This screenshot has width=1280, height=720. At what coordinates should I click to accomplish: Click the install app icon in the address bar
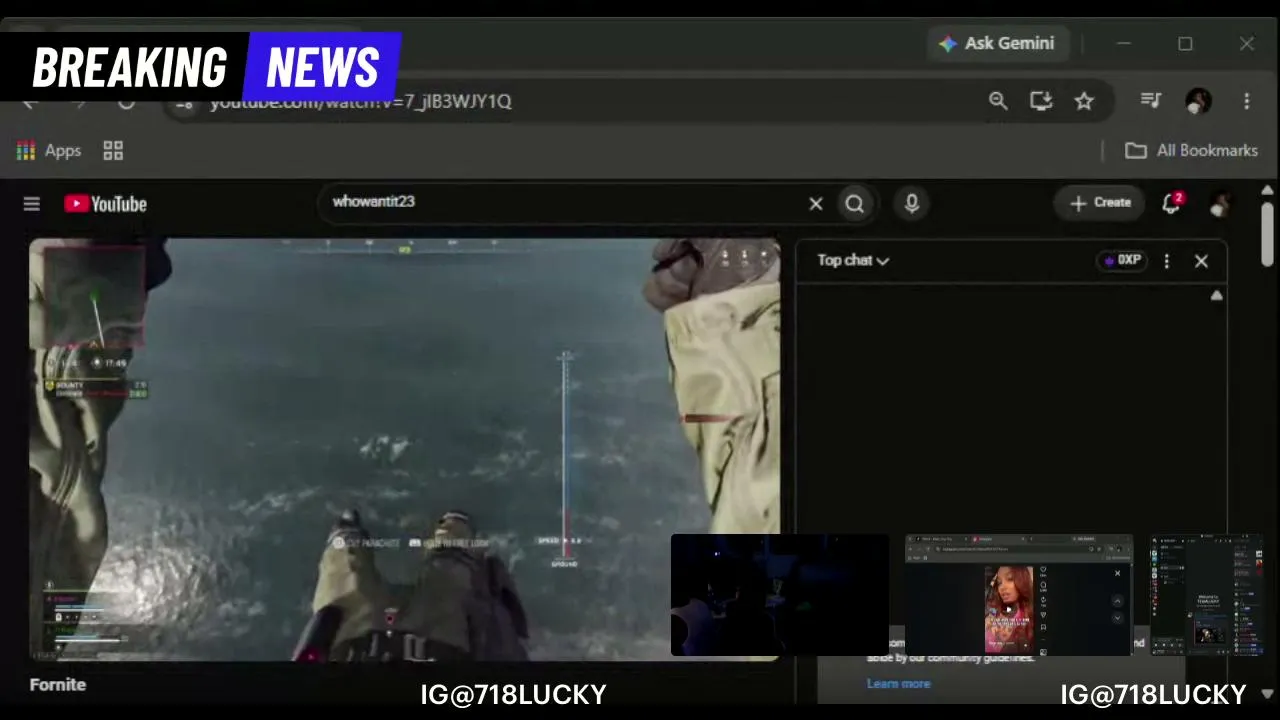1041,100
